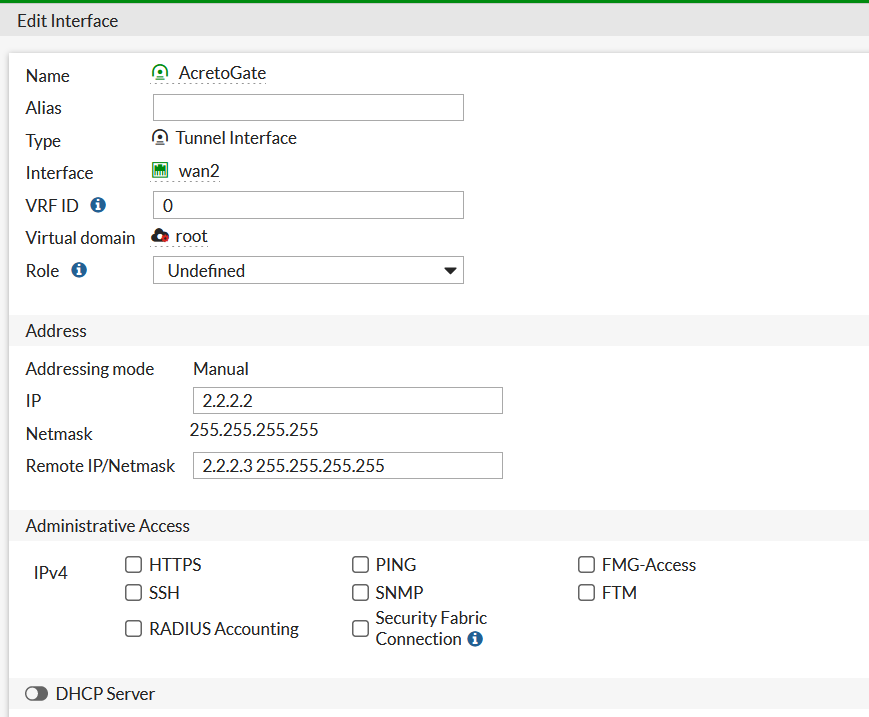Click the Address section header
The width and height of the screenshot is (869, 717).
click(56, 331)
